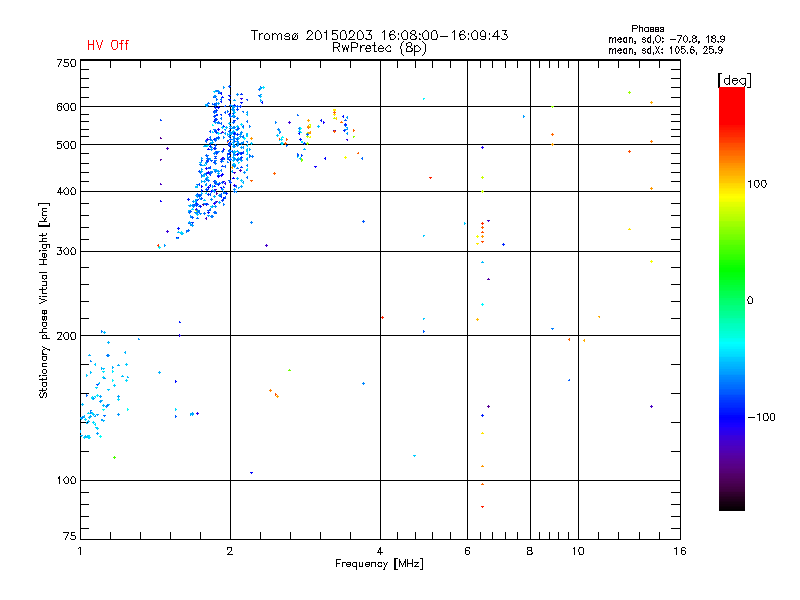Click the plot title 'Tromsø 20150203 16:08:00-16:09:43'
Screen dimensions: 800x600
(379, 35)
